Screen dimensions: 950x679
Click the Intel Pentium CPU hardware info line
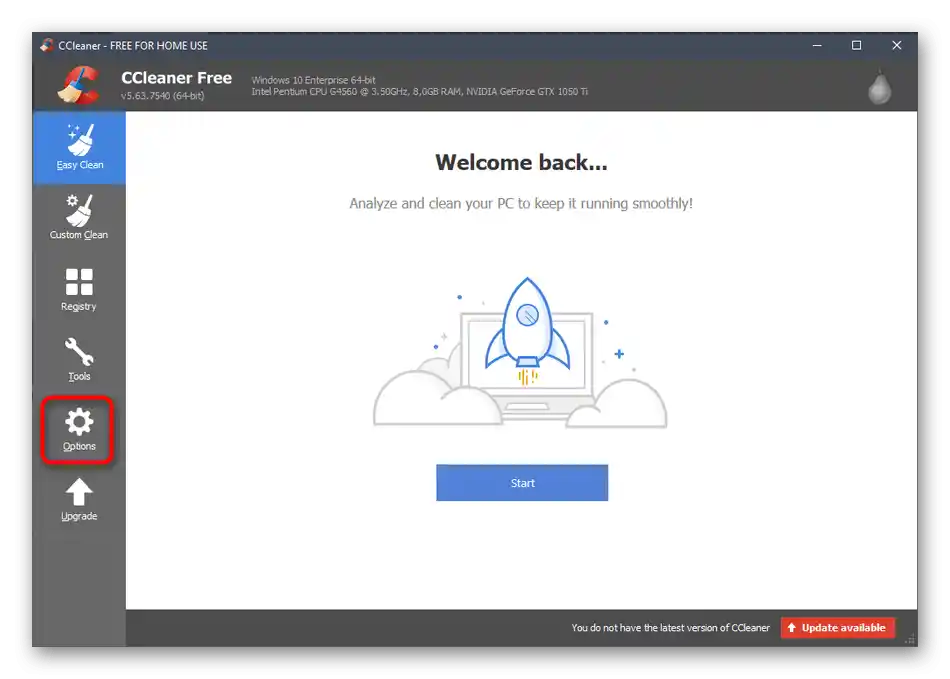point(419,91)
